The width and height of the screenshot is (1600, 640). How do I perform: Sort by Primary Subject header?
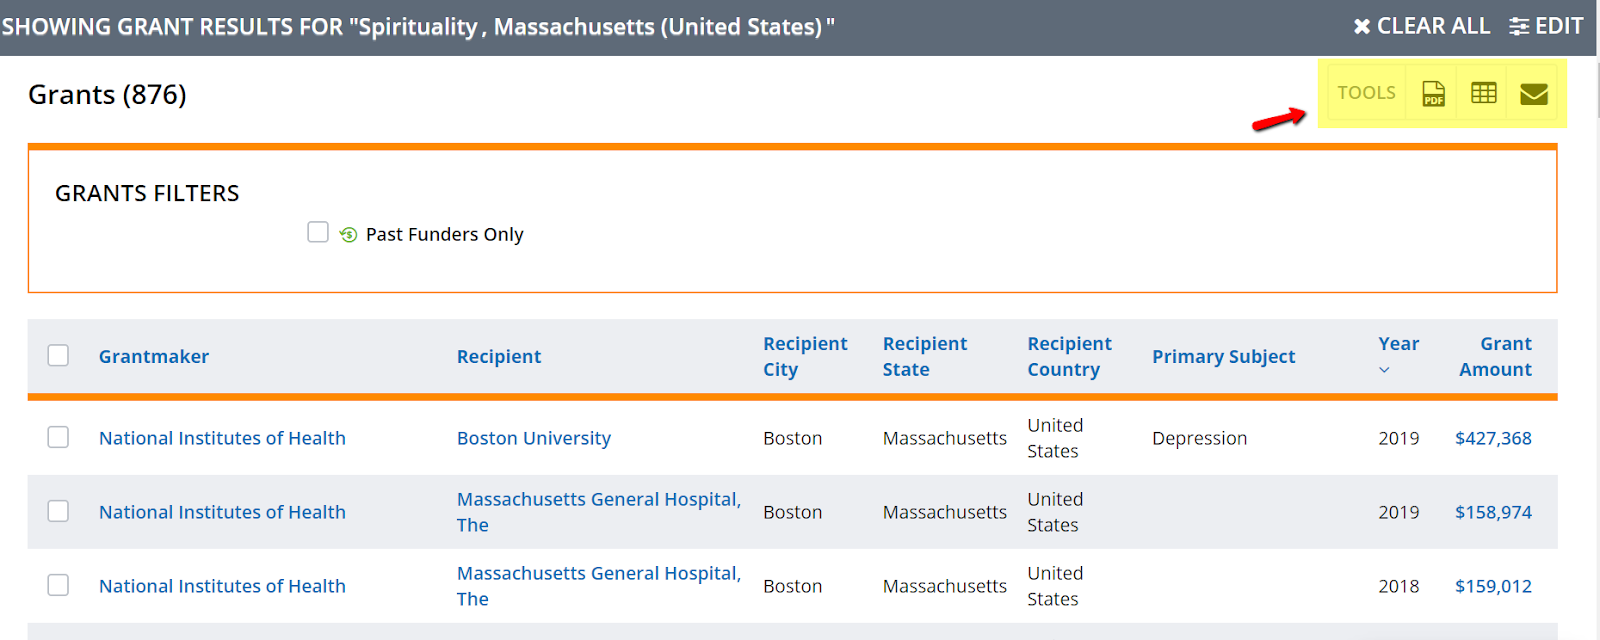coord(1223,357)
